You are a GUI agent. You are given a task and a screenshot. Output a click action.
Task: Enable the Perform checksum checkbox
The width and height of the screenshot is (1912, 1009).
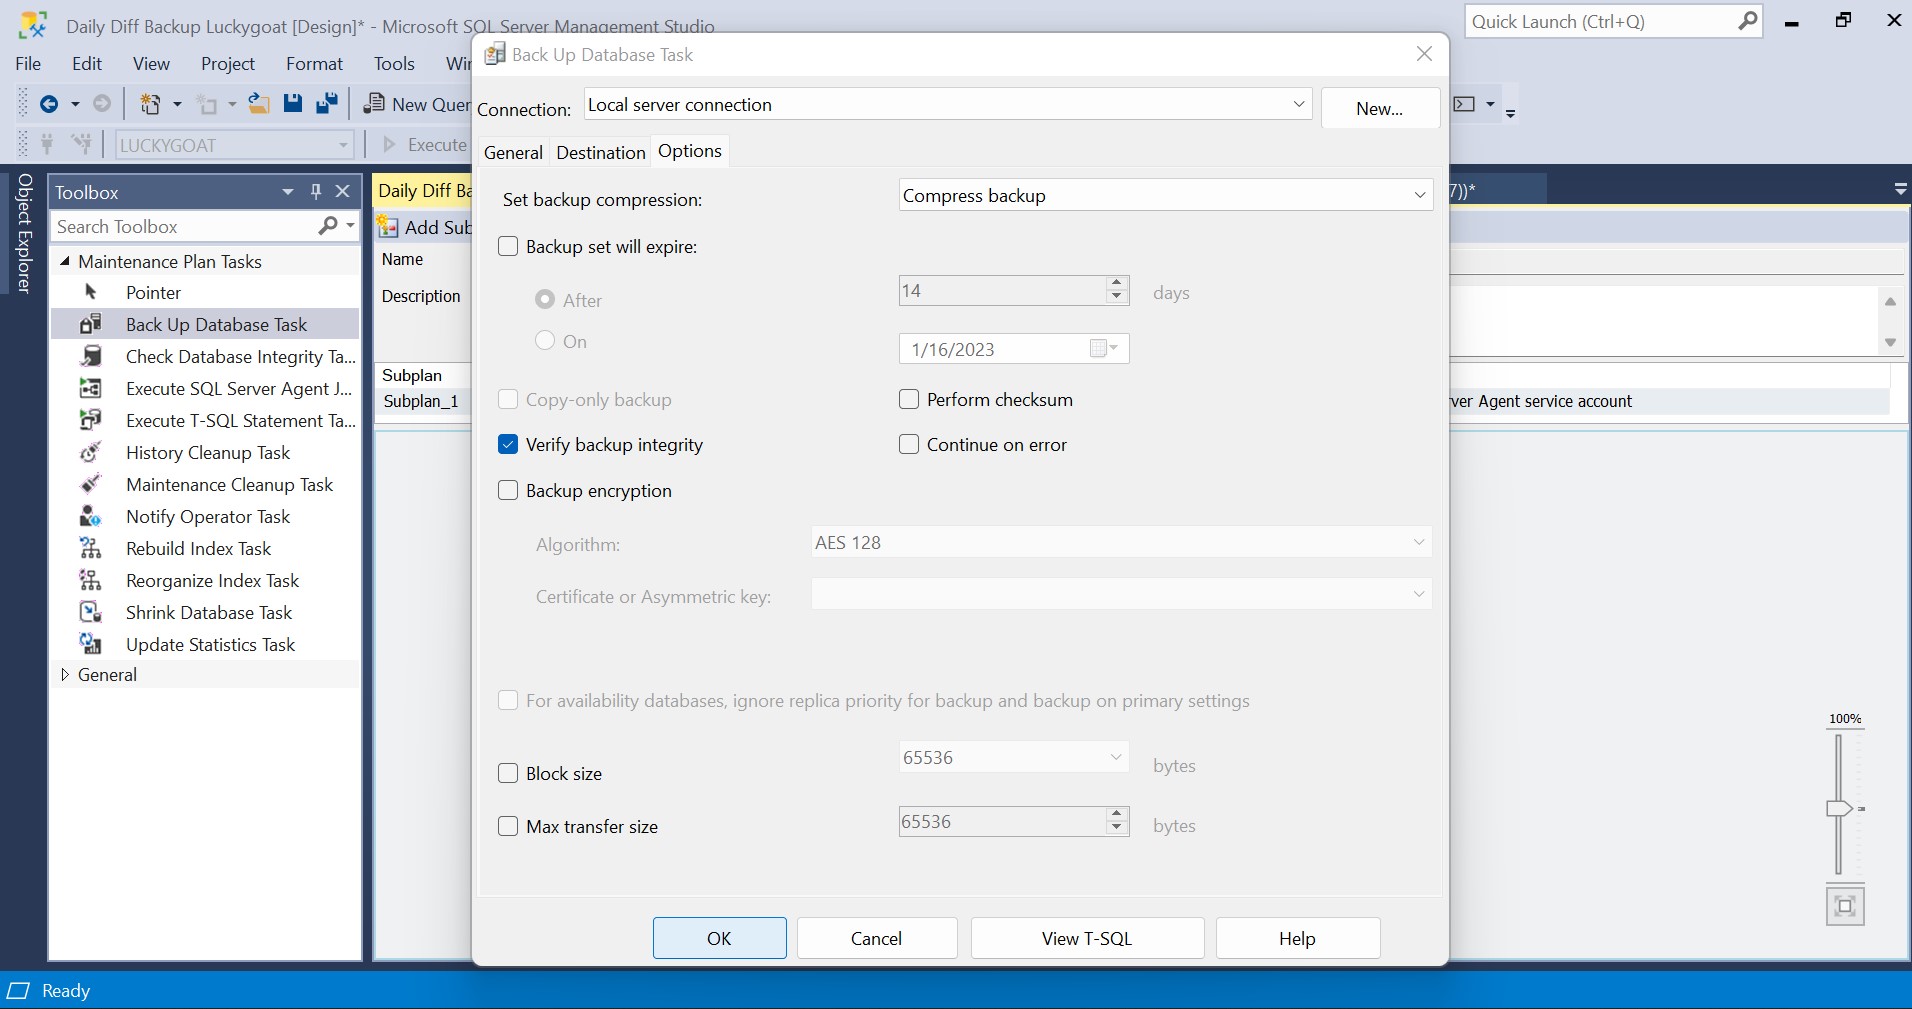click(909, 400)
